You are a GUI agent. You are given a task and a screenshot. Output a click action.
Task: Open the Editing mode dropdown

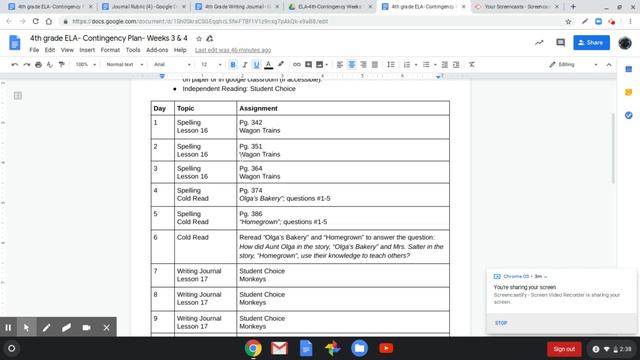[x=573, y=64]
